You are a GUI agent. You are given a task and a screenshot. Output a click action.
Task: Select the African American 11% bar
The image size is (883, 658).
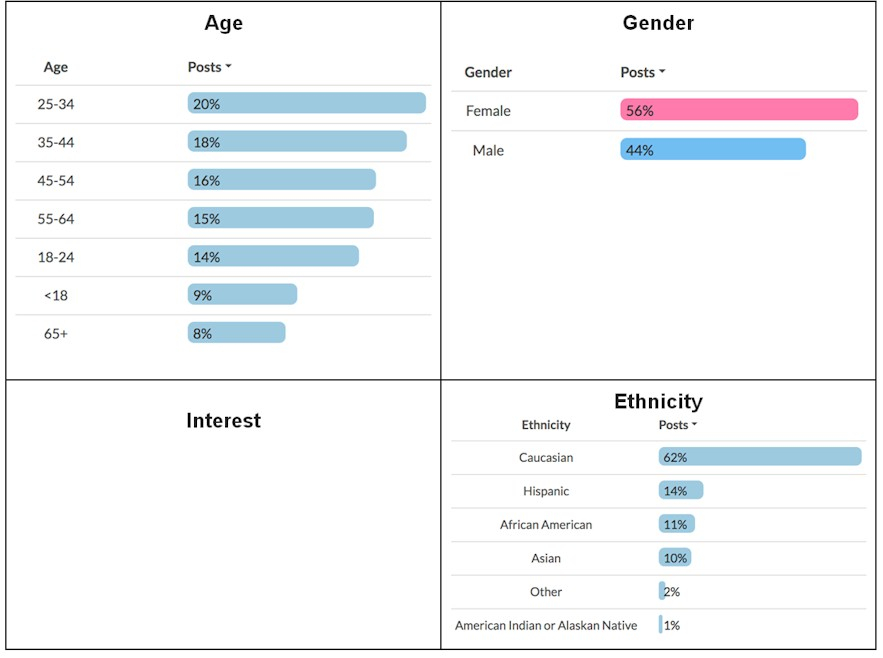[677, 524]
